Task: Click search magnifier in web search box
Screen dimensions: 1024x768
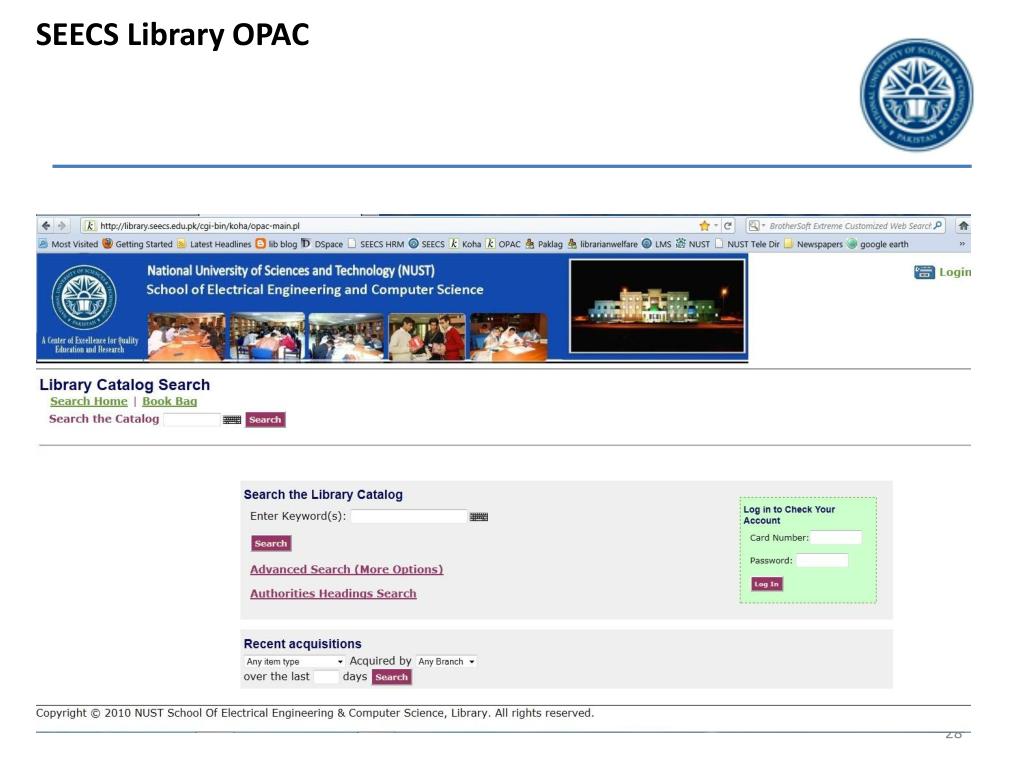Action: [x=938, y=225]
